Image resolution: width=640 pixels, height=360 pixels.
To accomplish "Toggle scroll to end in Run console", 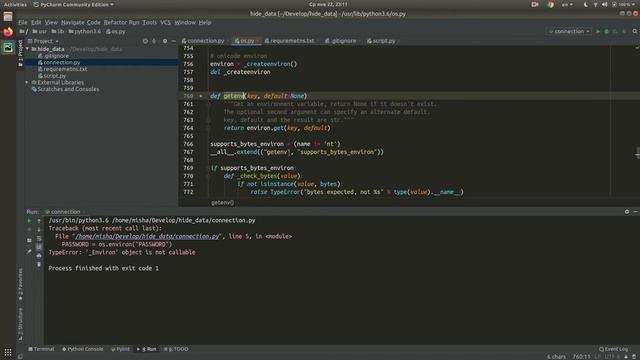I will 39,247.
